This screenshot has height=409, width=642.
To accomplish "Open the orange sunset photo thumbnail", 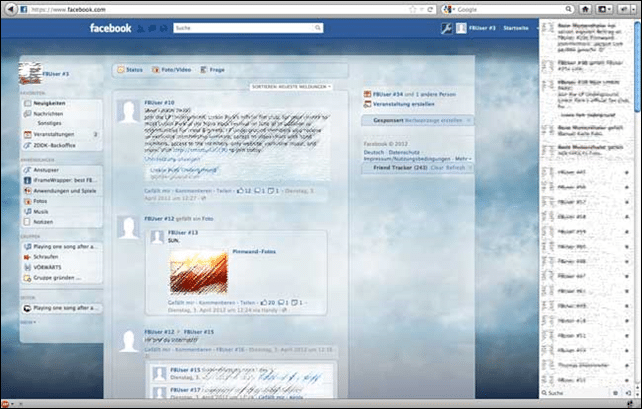I will [x=199, y=272].
